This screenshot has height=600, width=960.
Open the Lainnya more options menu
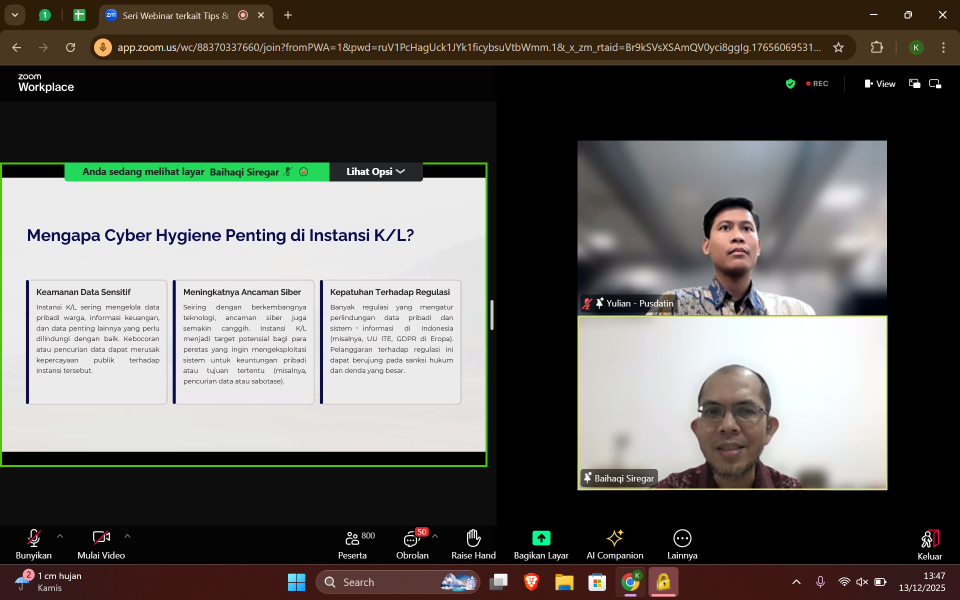682,539
